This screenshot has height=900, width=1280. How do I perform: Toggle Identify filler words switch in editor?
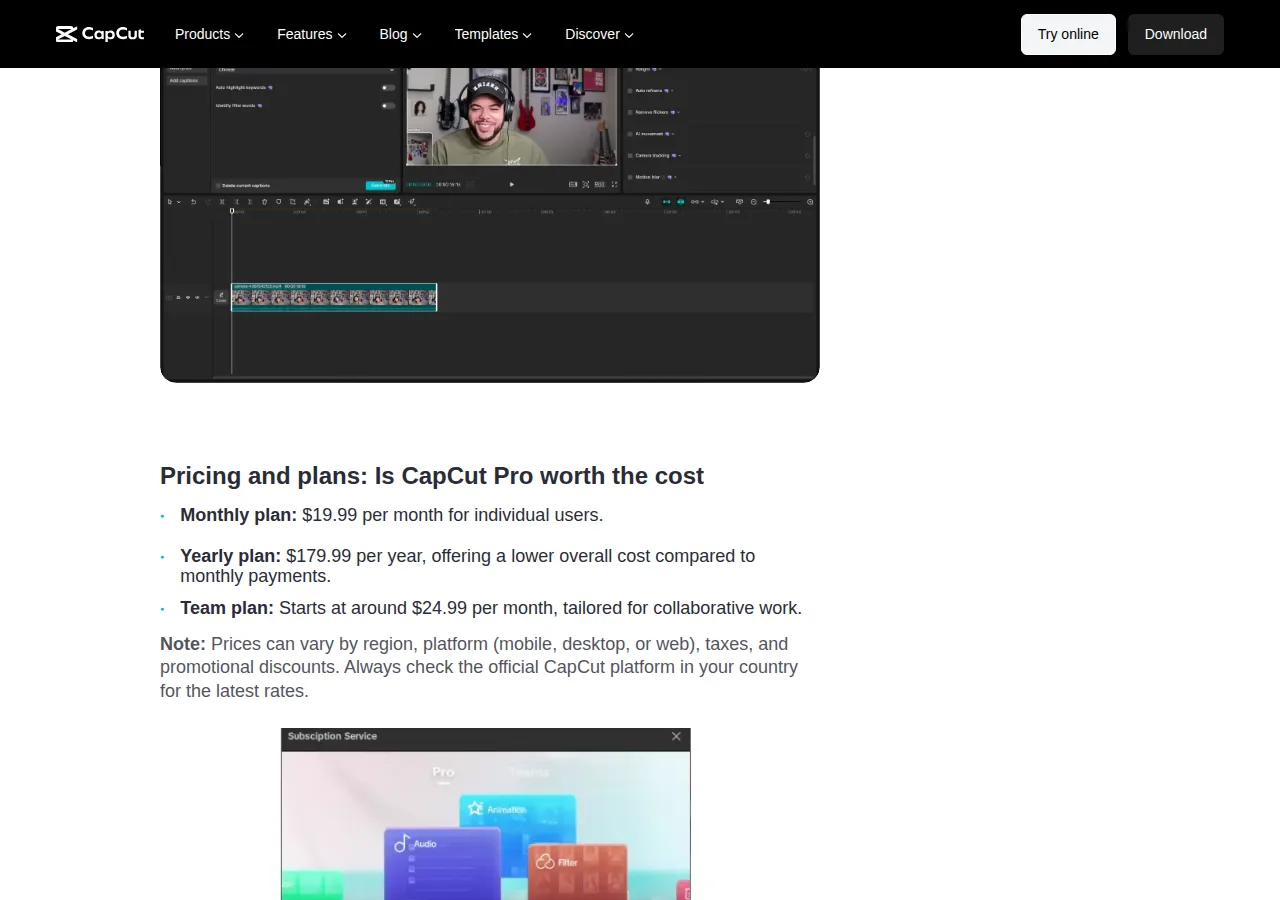pyautogui.click(x=388, y=106)
